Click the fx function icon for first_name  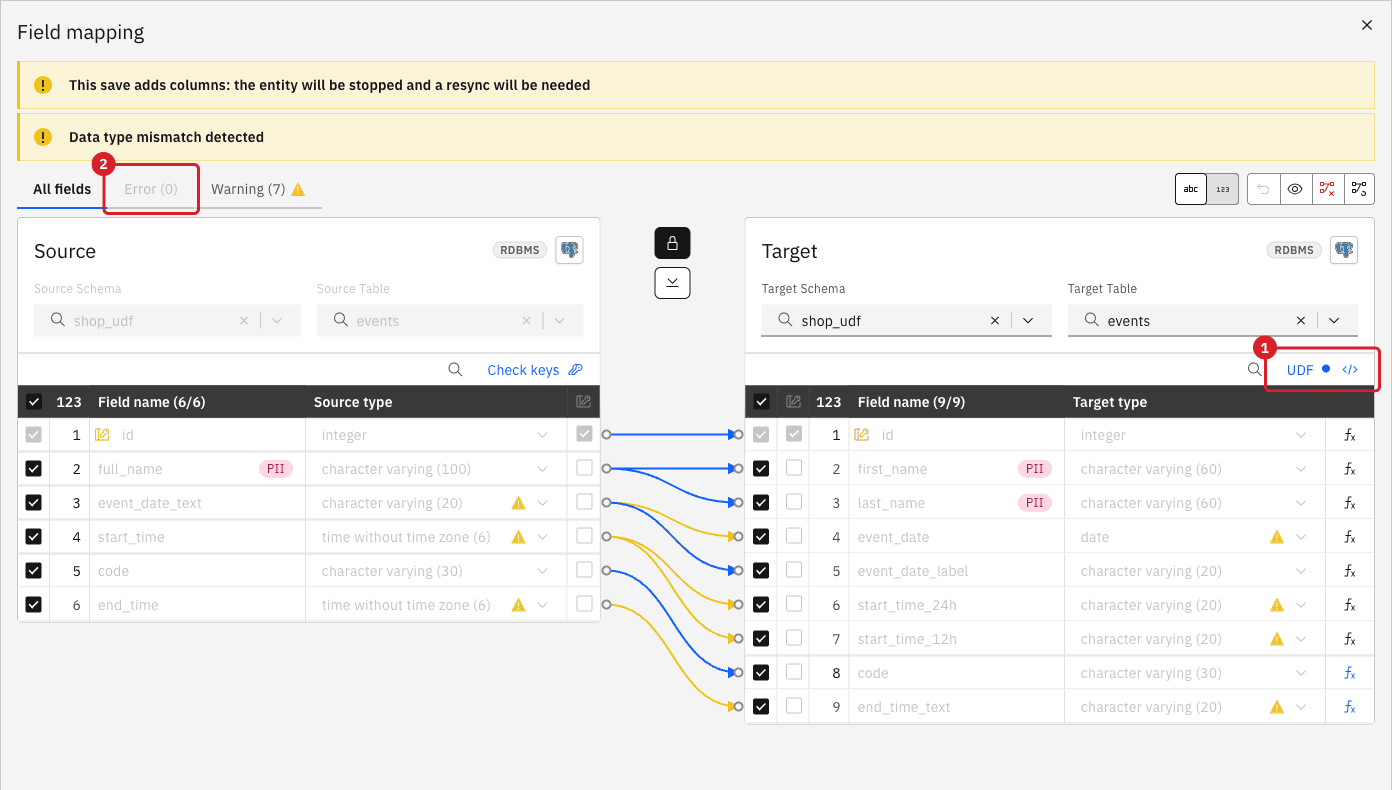1349,469
